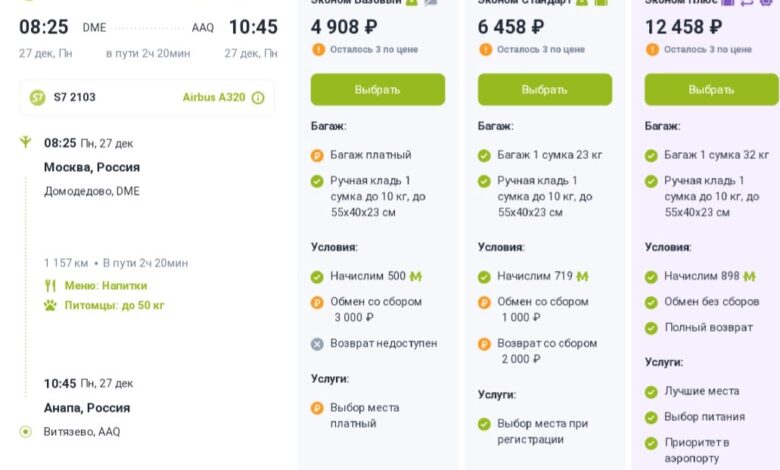This screenshot has height=470, width=780.
Task: Click the green check beside Багаж 1 сумка 23 кг
Action: [484, 155]
